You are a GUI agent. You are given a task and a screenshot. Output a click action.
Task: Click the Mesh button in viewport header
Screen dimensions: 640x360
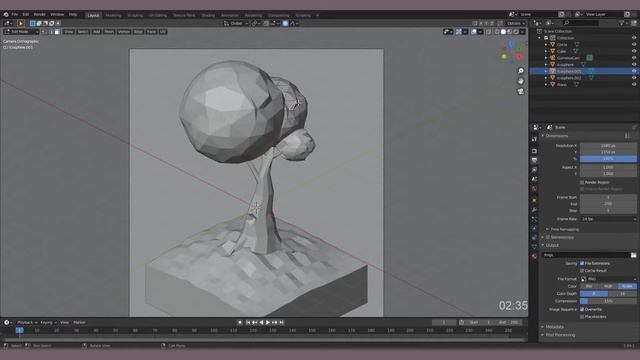(x=109, y=31)
